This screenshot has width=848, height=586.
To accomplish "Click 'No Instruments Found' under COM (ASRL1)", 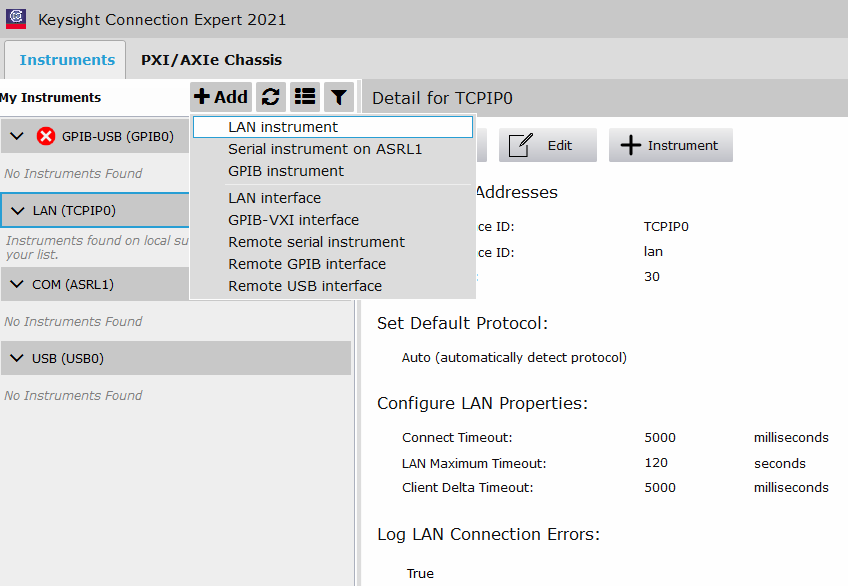I will coord(73,322).
